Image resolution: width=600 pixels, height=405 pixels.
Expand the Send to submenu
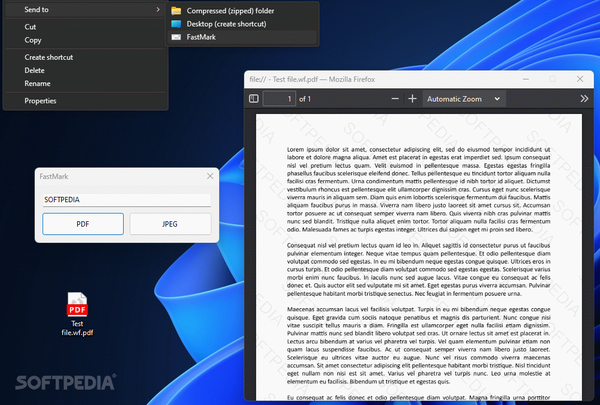pyautogui.click(x=85, y=10)
